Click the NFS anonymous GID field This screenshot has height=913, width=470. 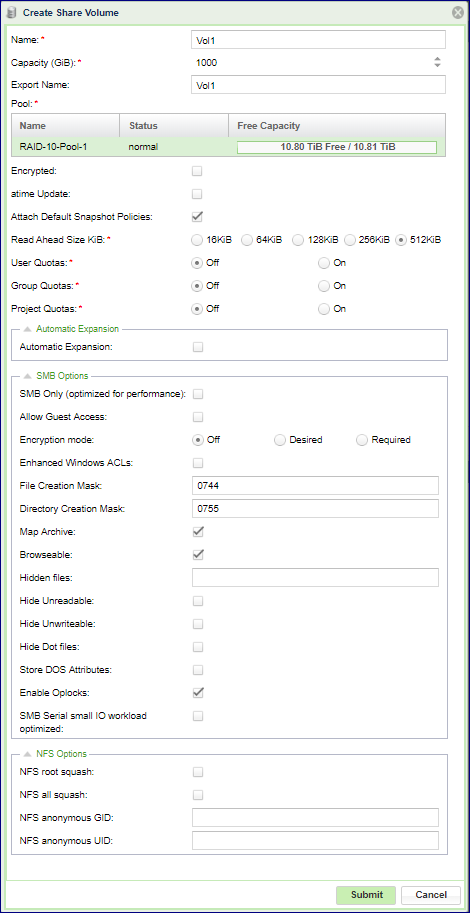click(x=315, y=818)
